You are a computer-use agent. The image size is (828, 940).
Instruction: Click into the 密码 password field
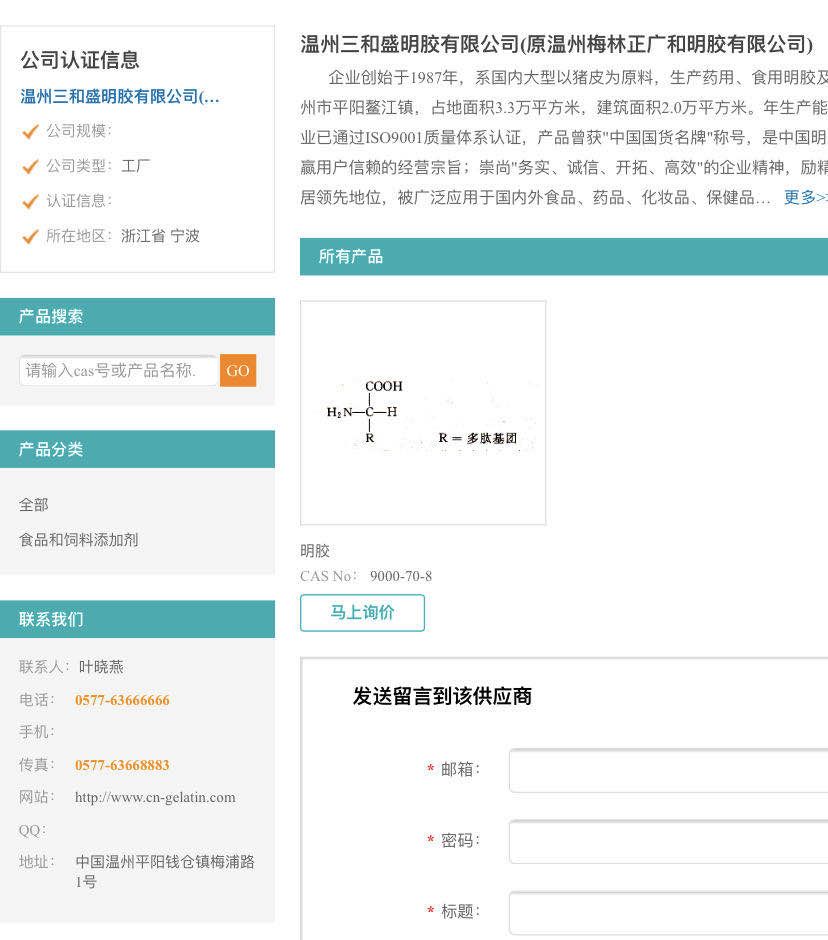668,841
